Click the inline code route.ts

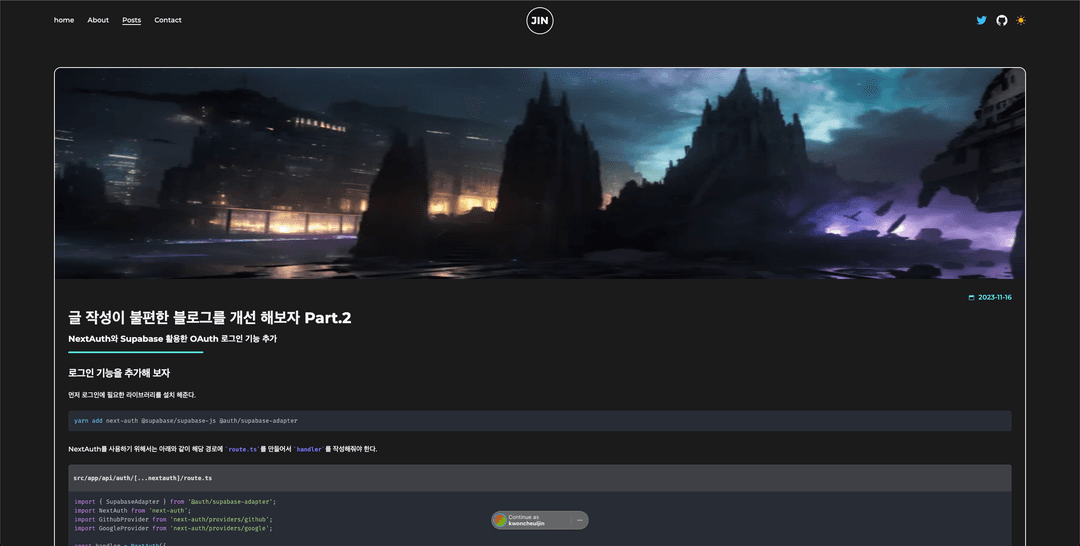(243, 449)
